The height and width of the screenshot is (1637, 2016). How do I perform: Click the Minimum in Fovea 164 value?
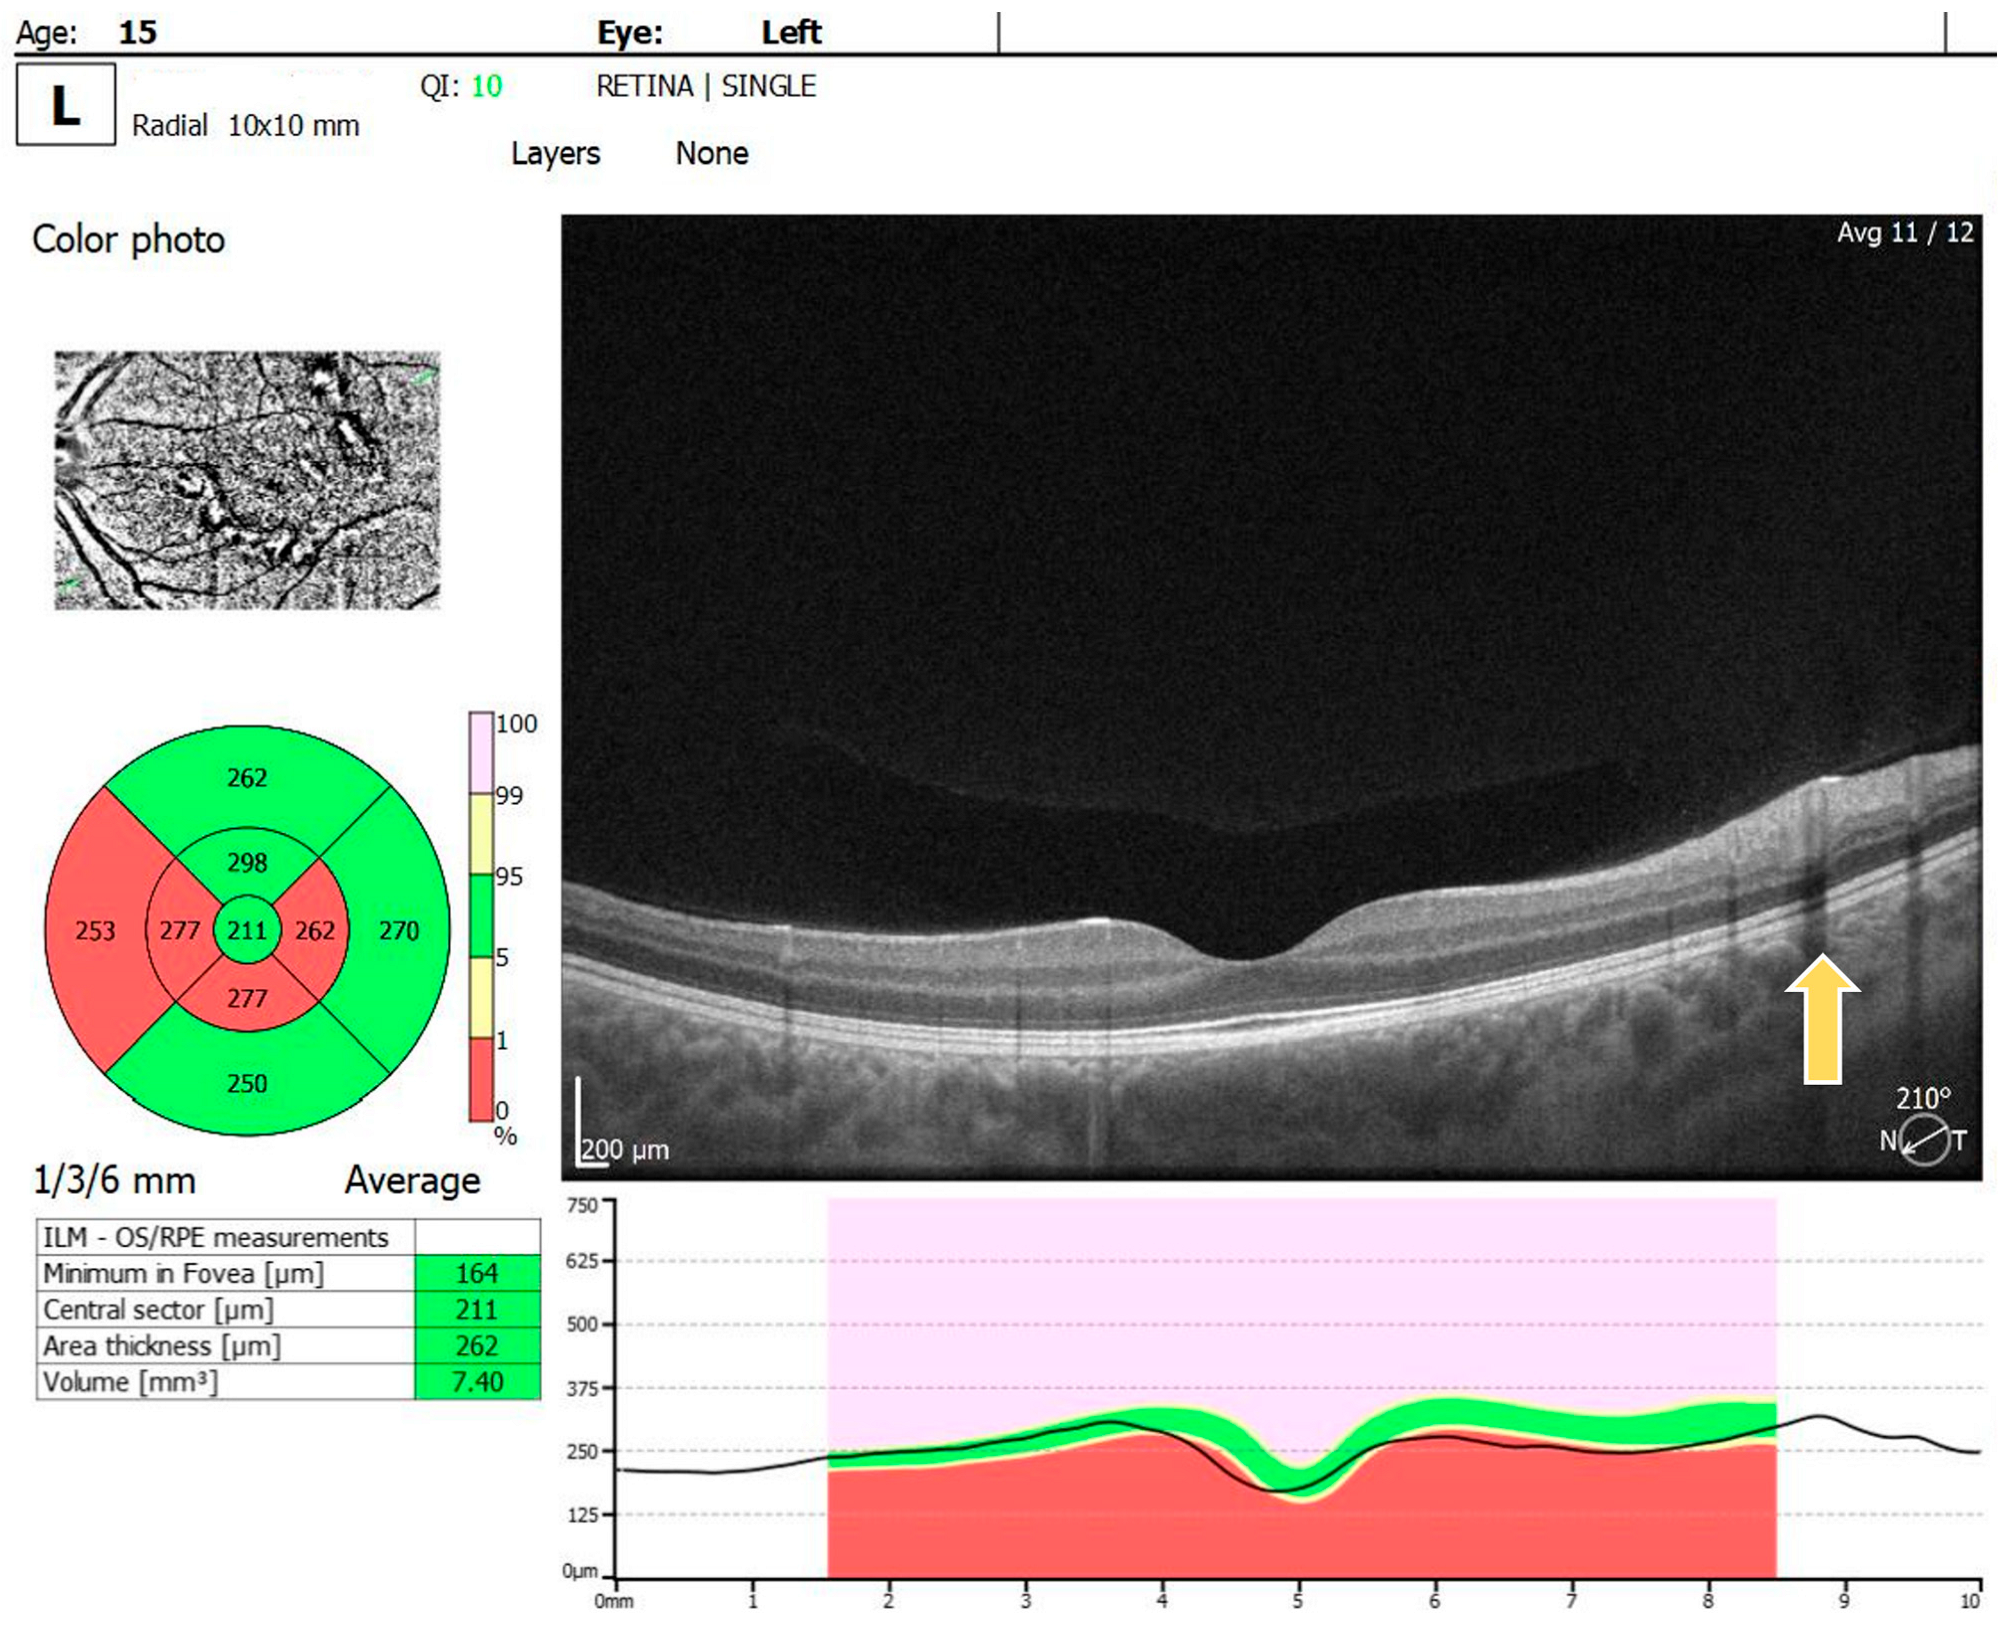tap(477, 1272)
